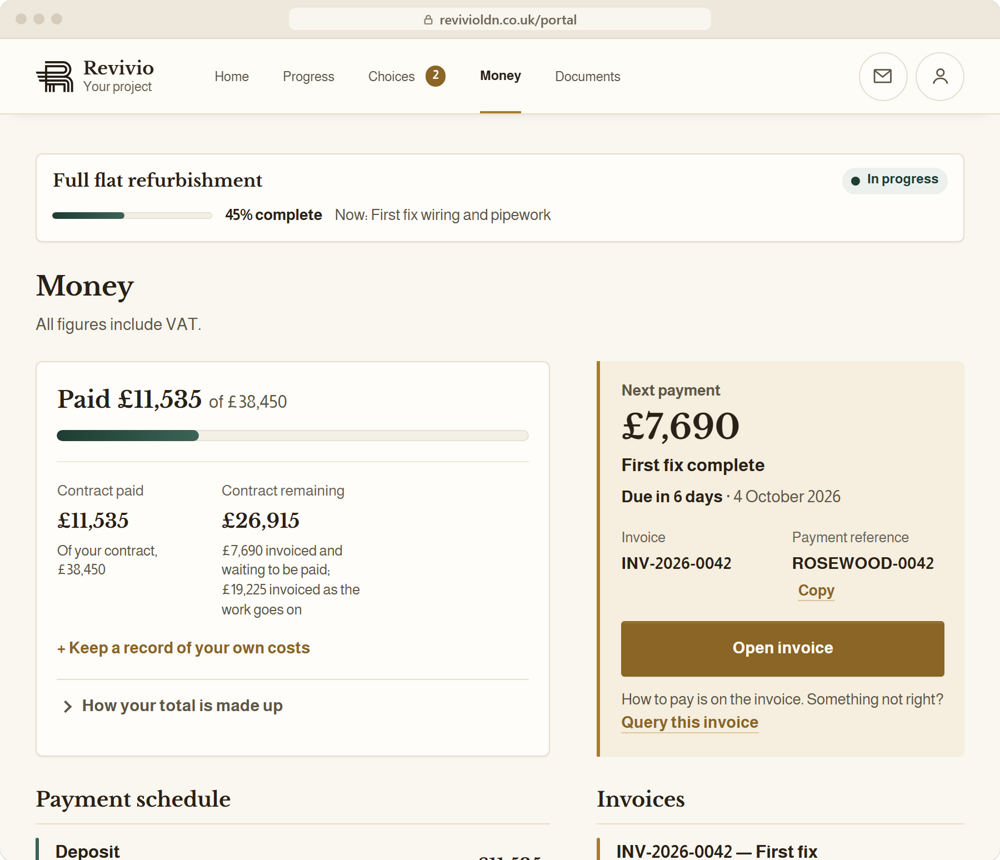Click 'INV-2026-0042 — First fix' invoice row

click(x=781, y=850)
